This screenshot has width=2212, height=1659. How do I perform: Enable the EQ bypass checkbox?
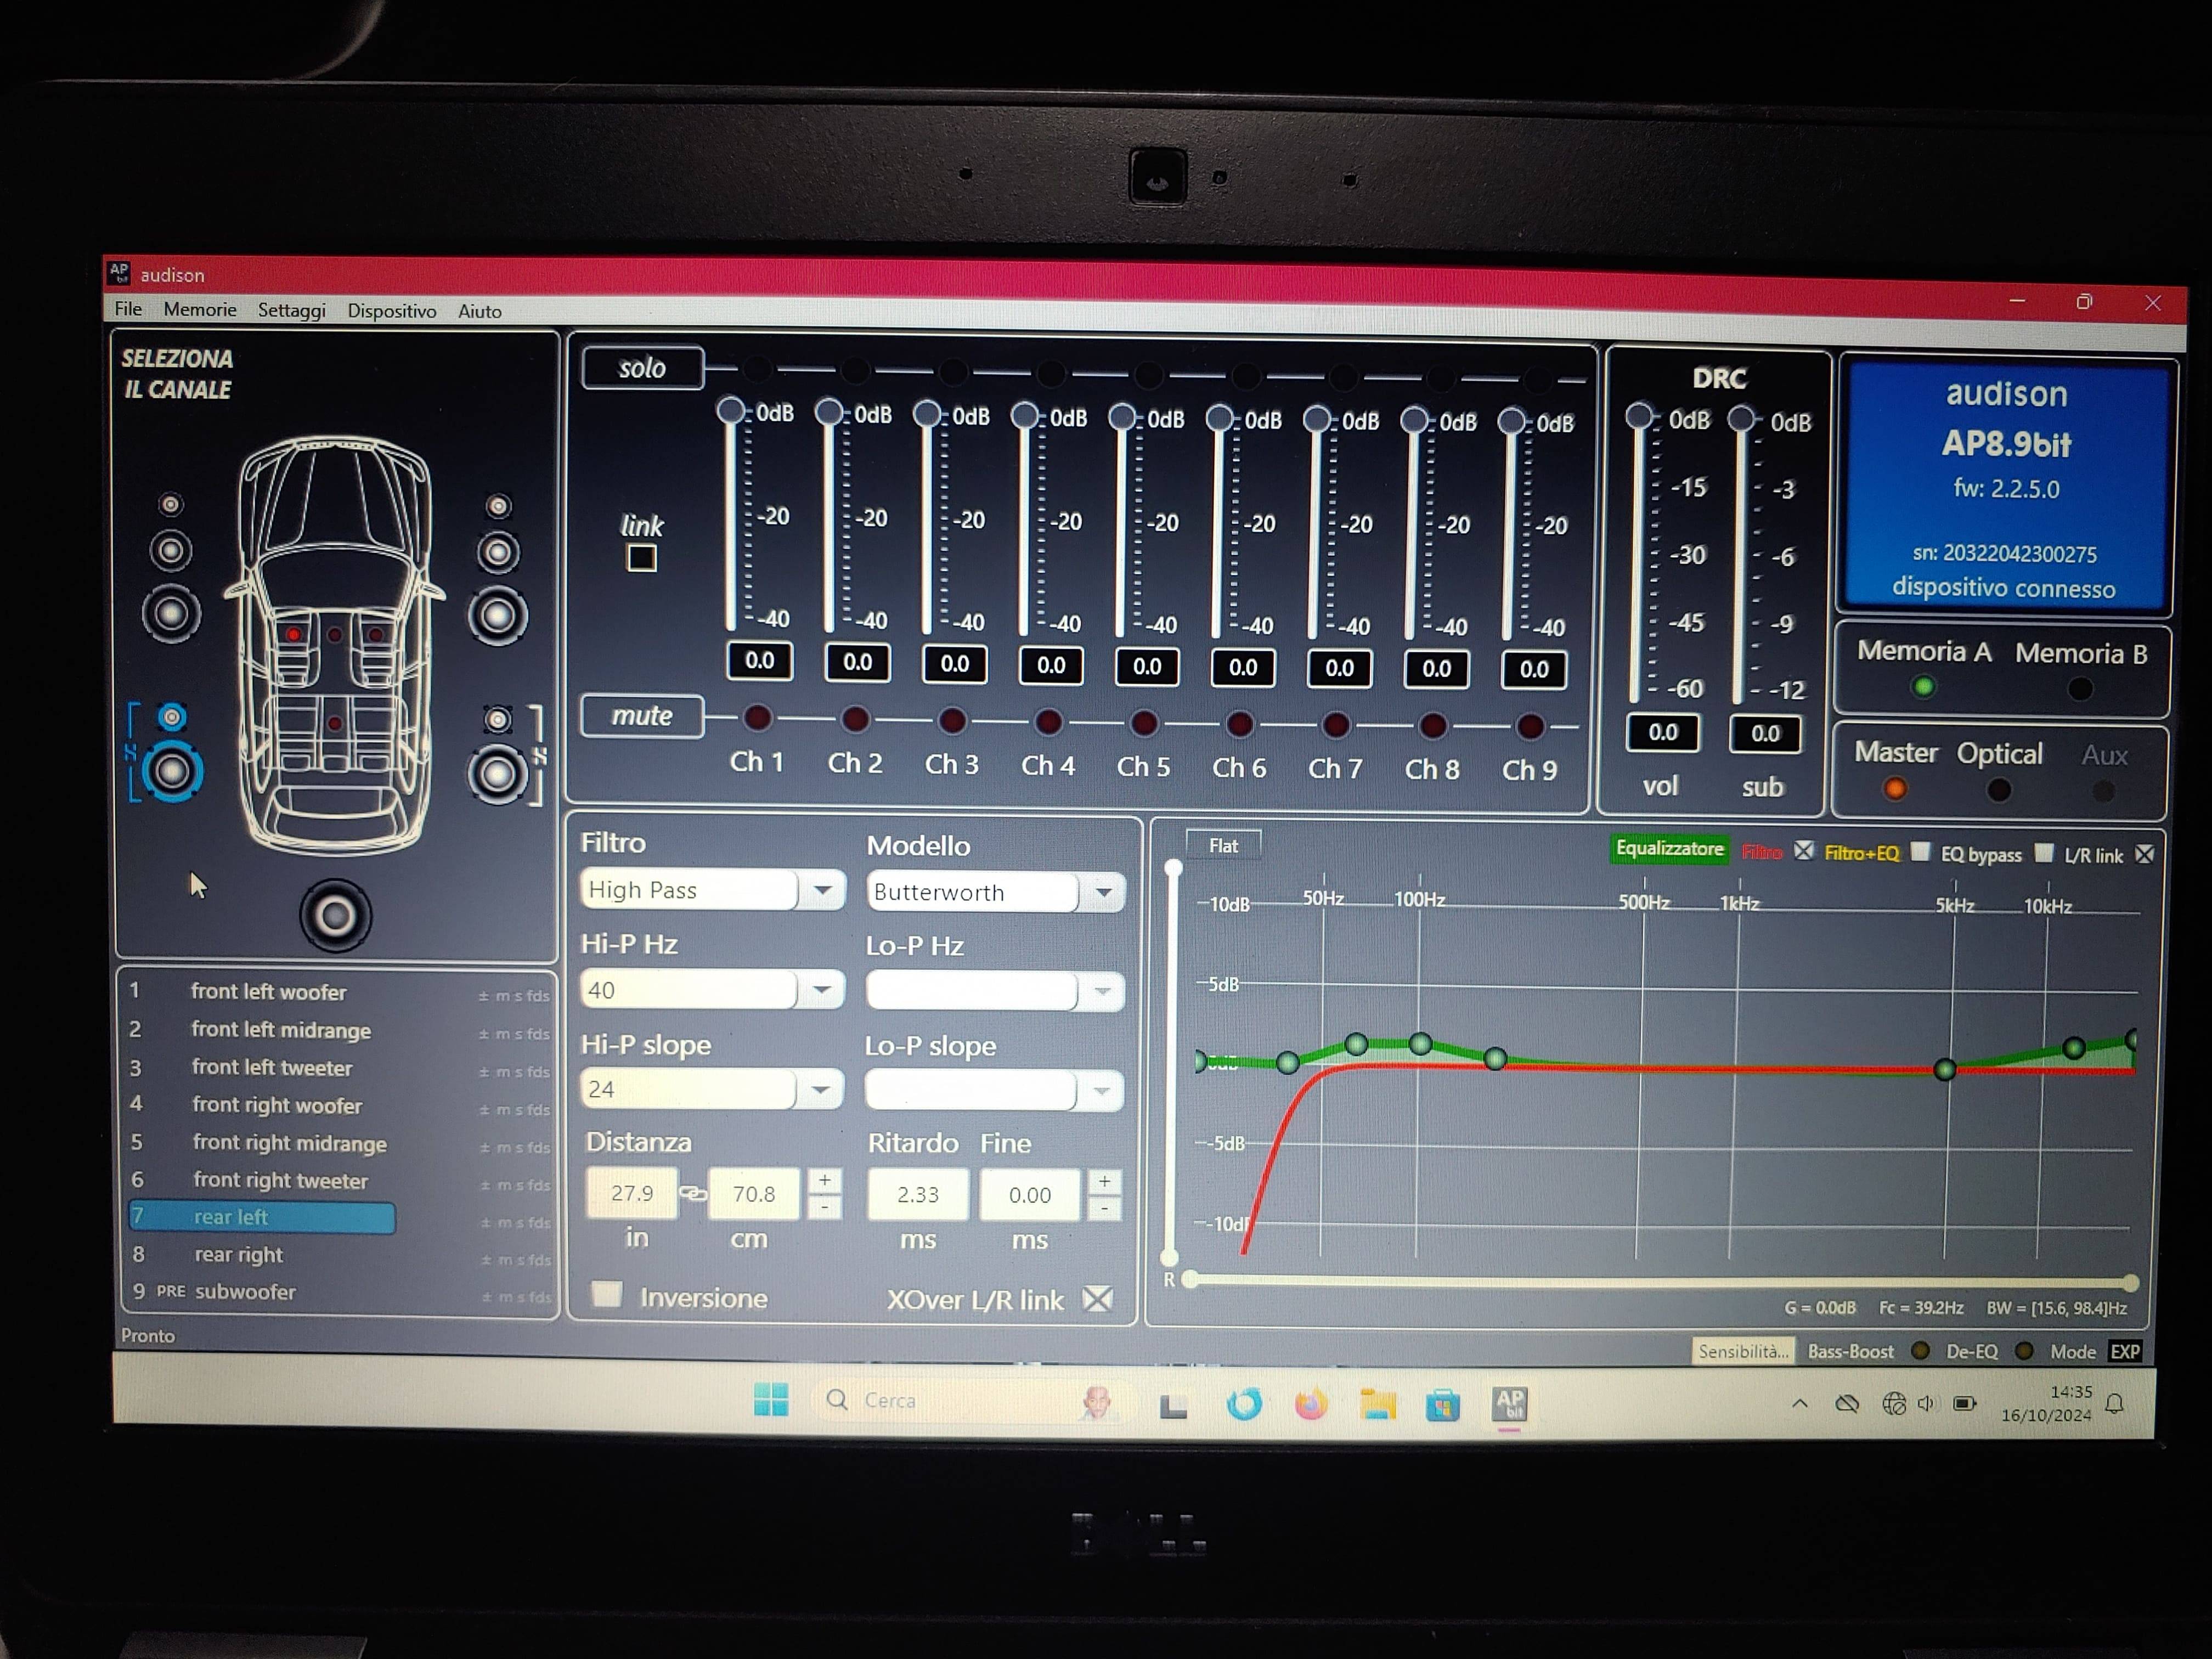(x=2044, y=853)
